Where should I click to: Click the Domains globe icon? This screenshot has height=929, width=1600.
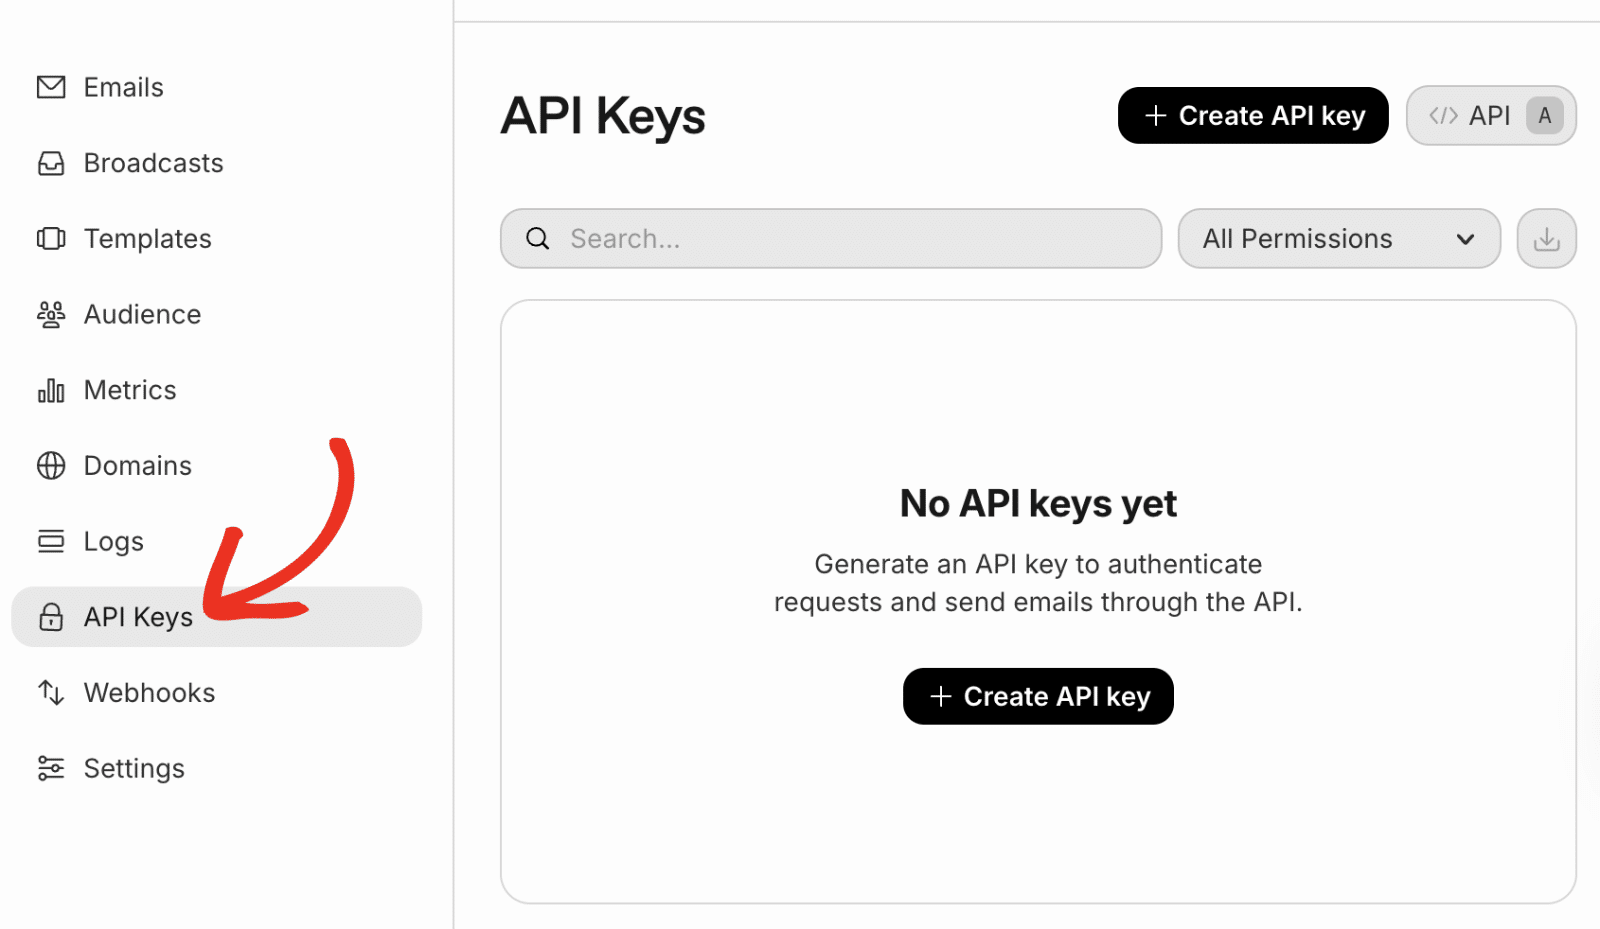pyautogui.click(x=50, y=465)
